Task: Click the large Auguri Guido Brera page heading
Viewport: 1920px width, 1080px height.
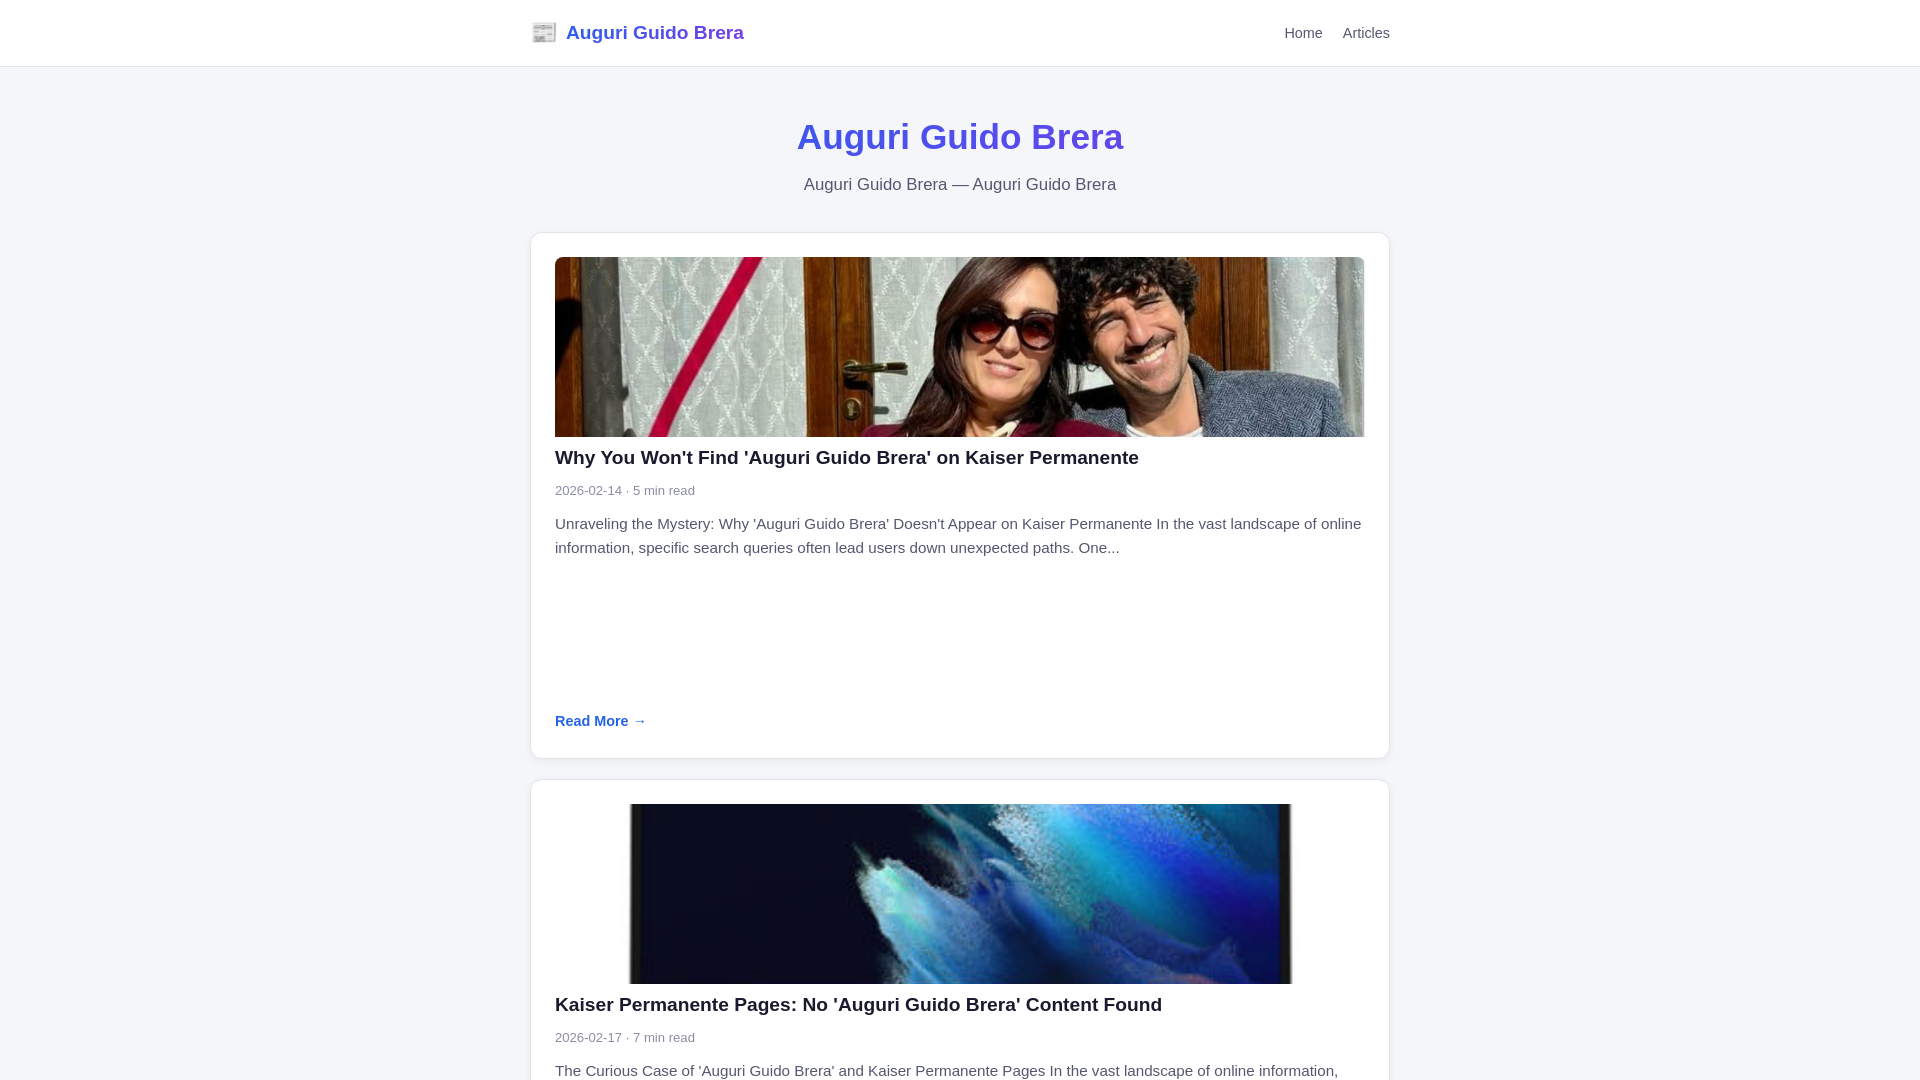Action: coord(960,137)
